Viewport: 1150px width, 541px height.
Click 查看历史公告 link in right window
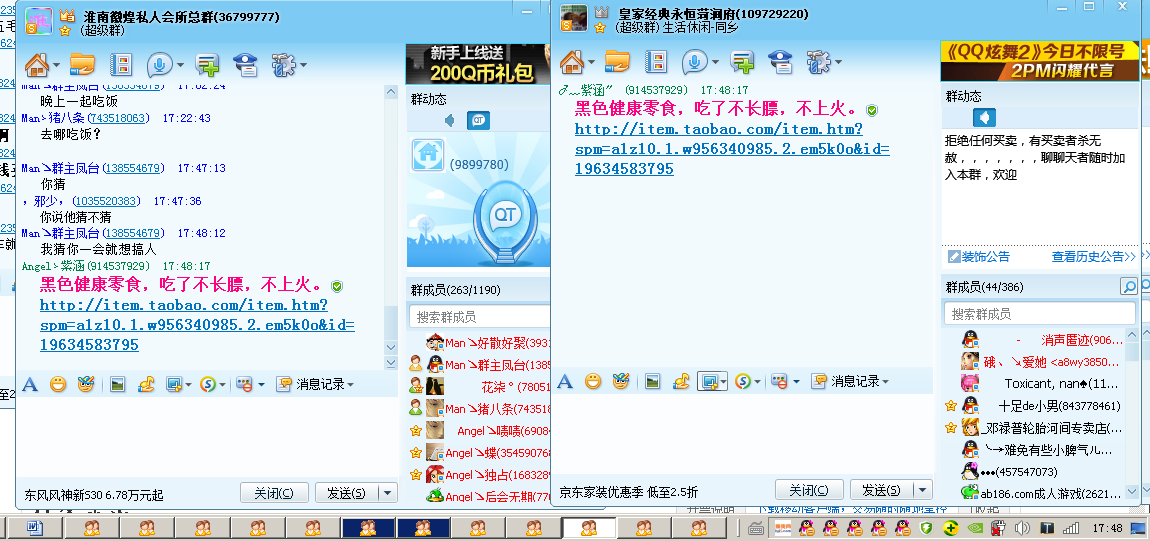[1094, 257]
